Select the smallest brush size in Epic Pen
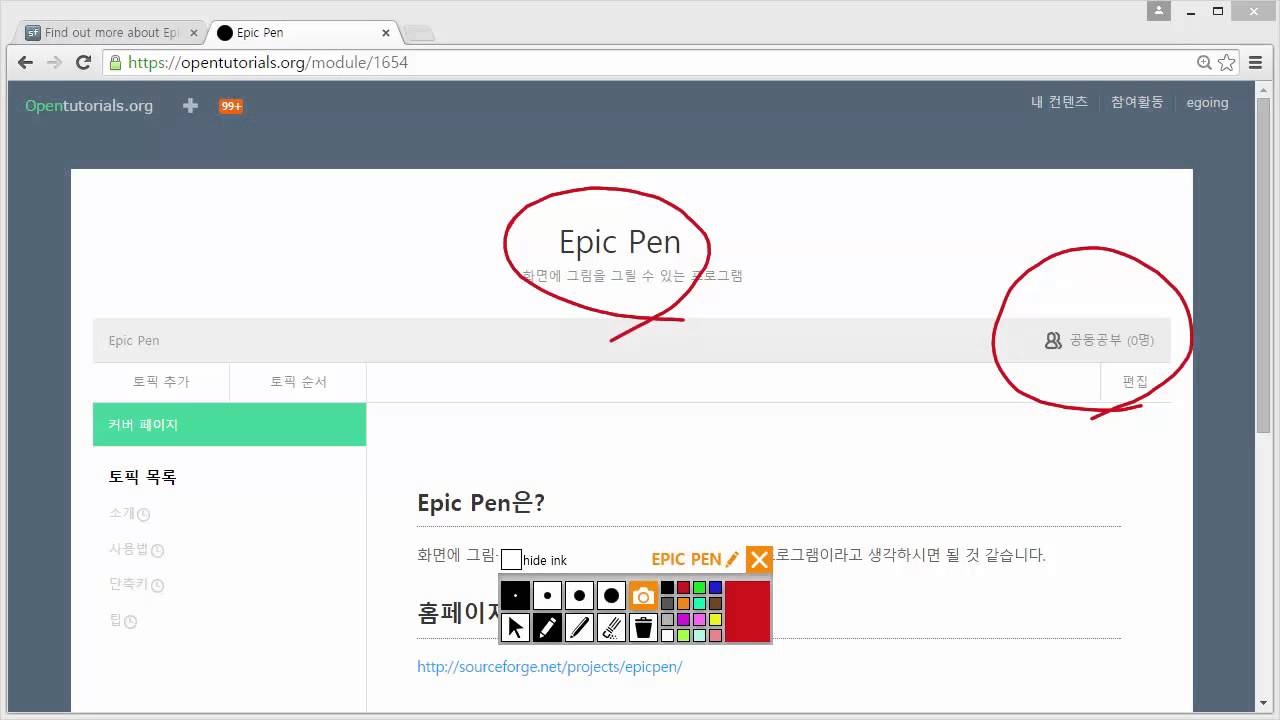Viewport: 1280px width, 720px height. point(515,595)
